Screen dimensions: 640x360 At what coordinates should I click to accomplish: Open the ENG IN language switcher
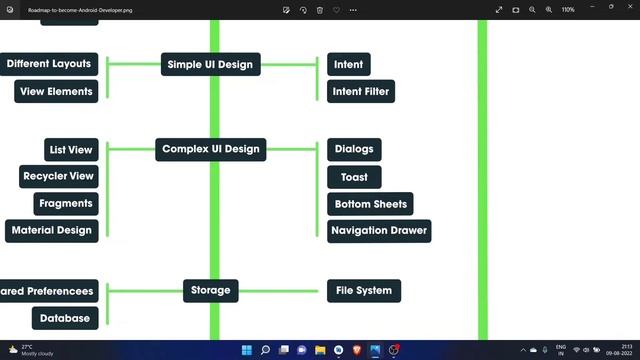pos(561,350)
